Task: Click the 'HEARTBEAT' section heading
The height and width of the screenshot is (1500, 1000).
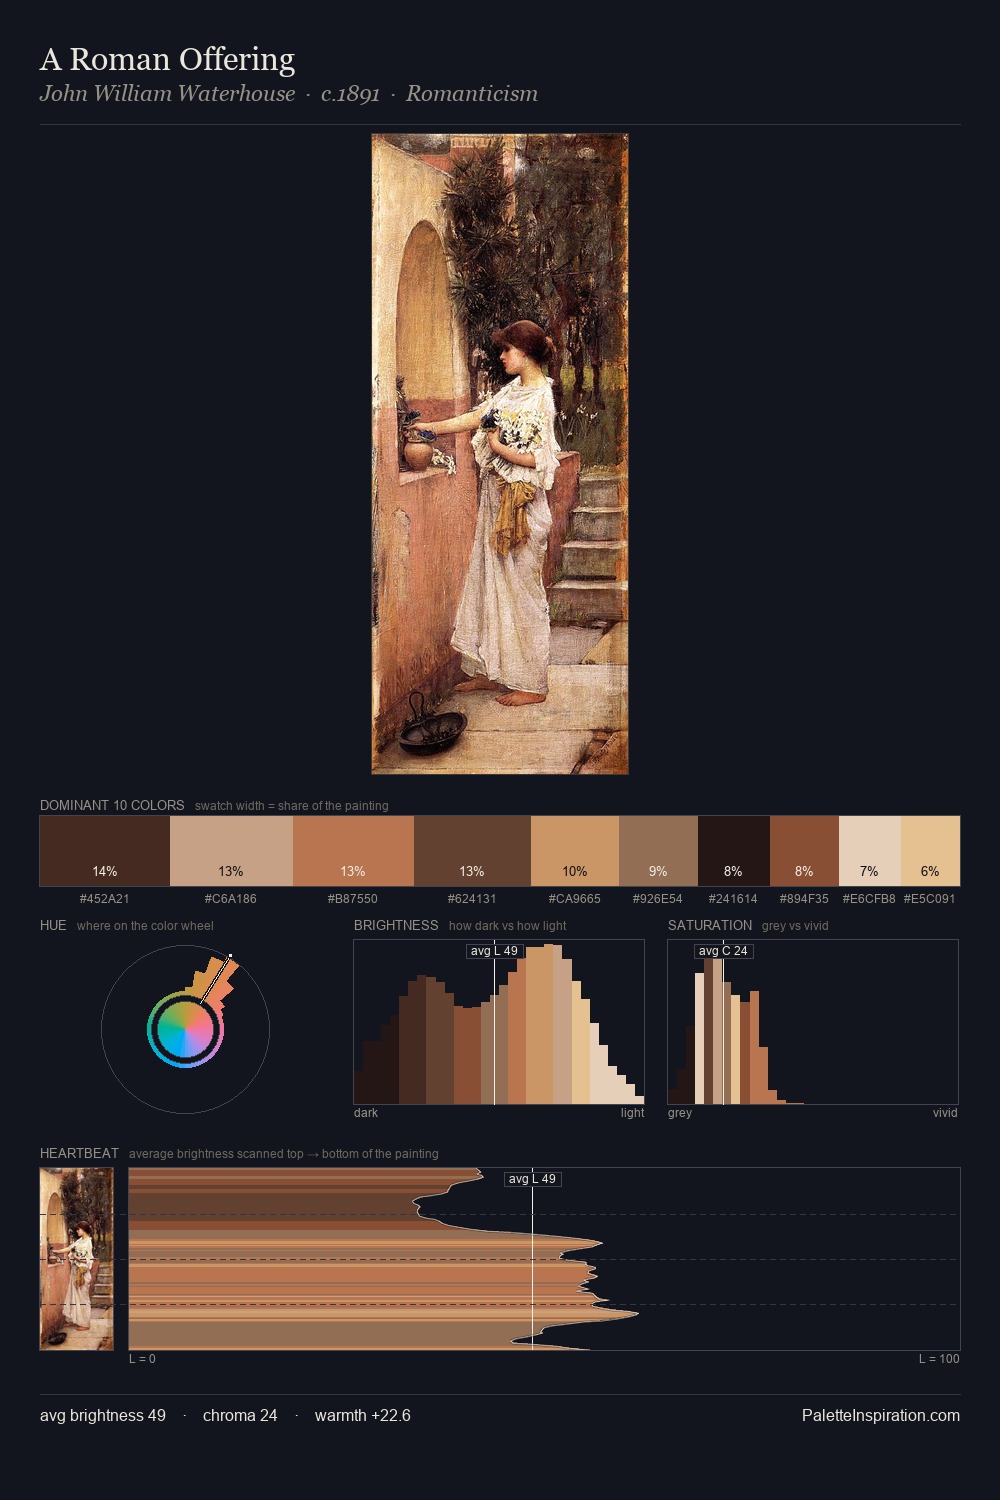Action: [79, 1153]
